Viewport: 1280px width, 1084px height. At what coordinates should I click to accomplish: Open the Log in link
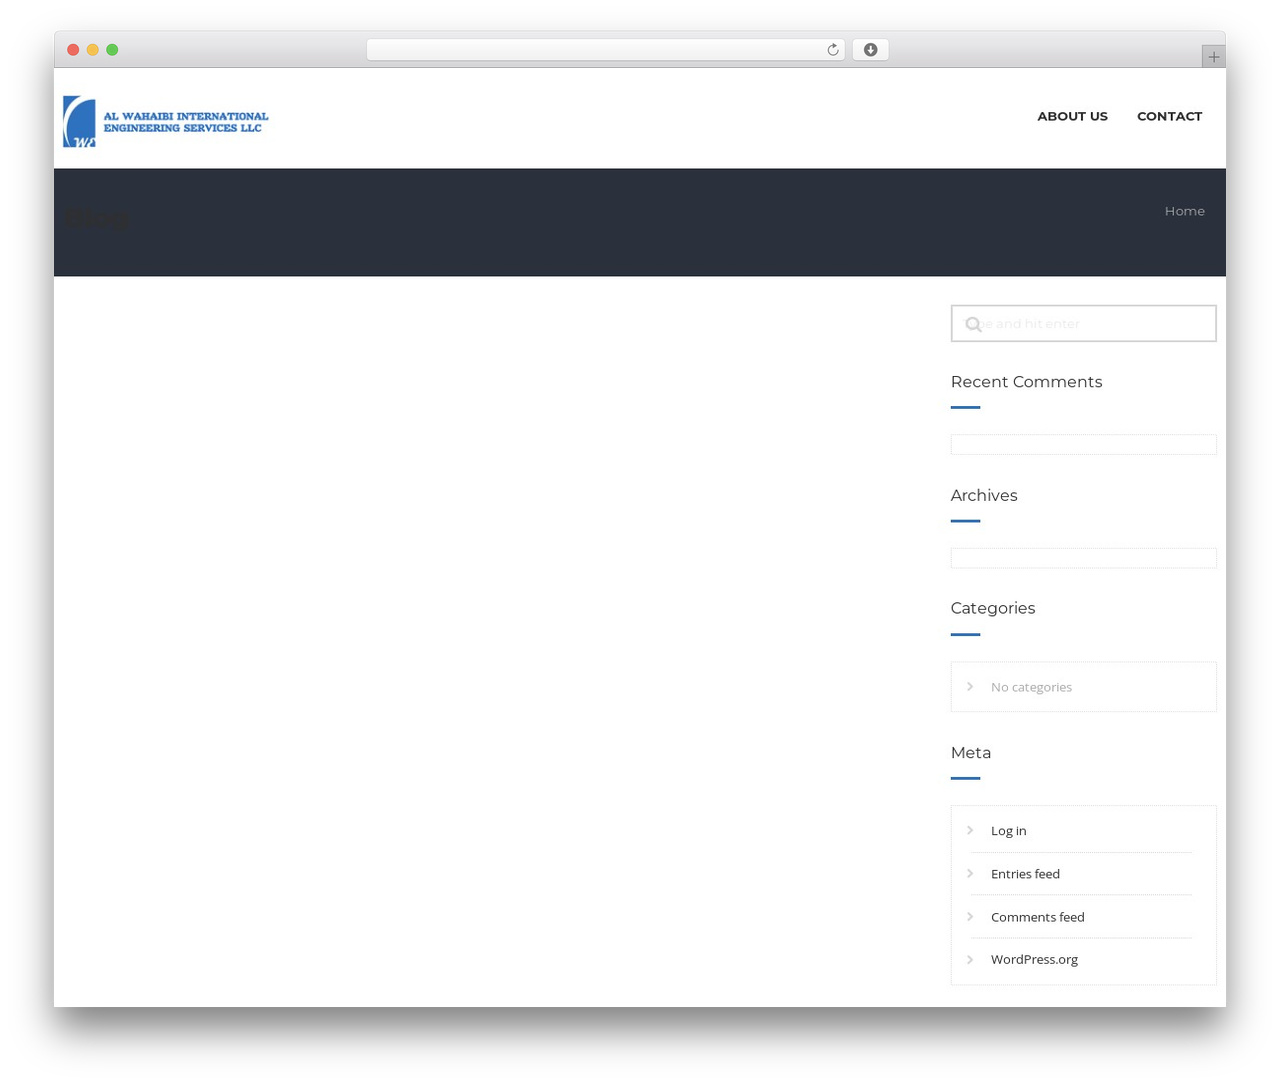[x=1008, y=831]
